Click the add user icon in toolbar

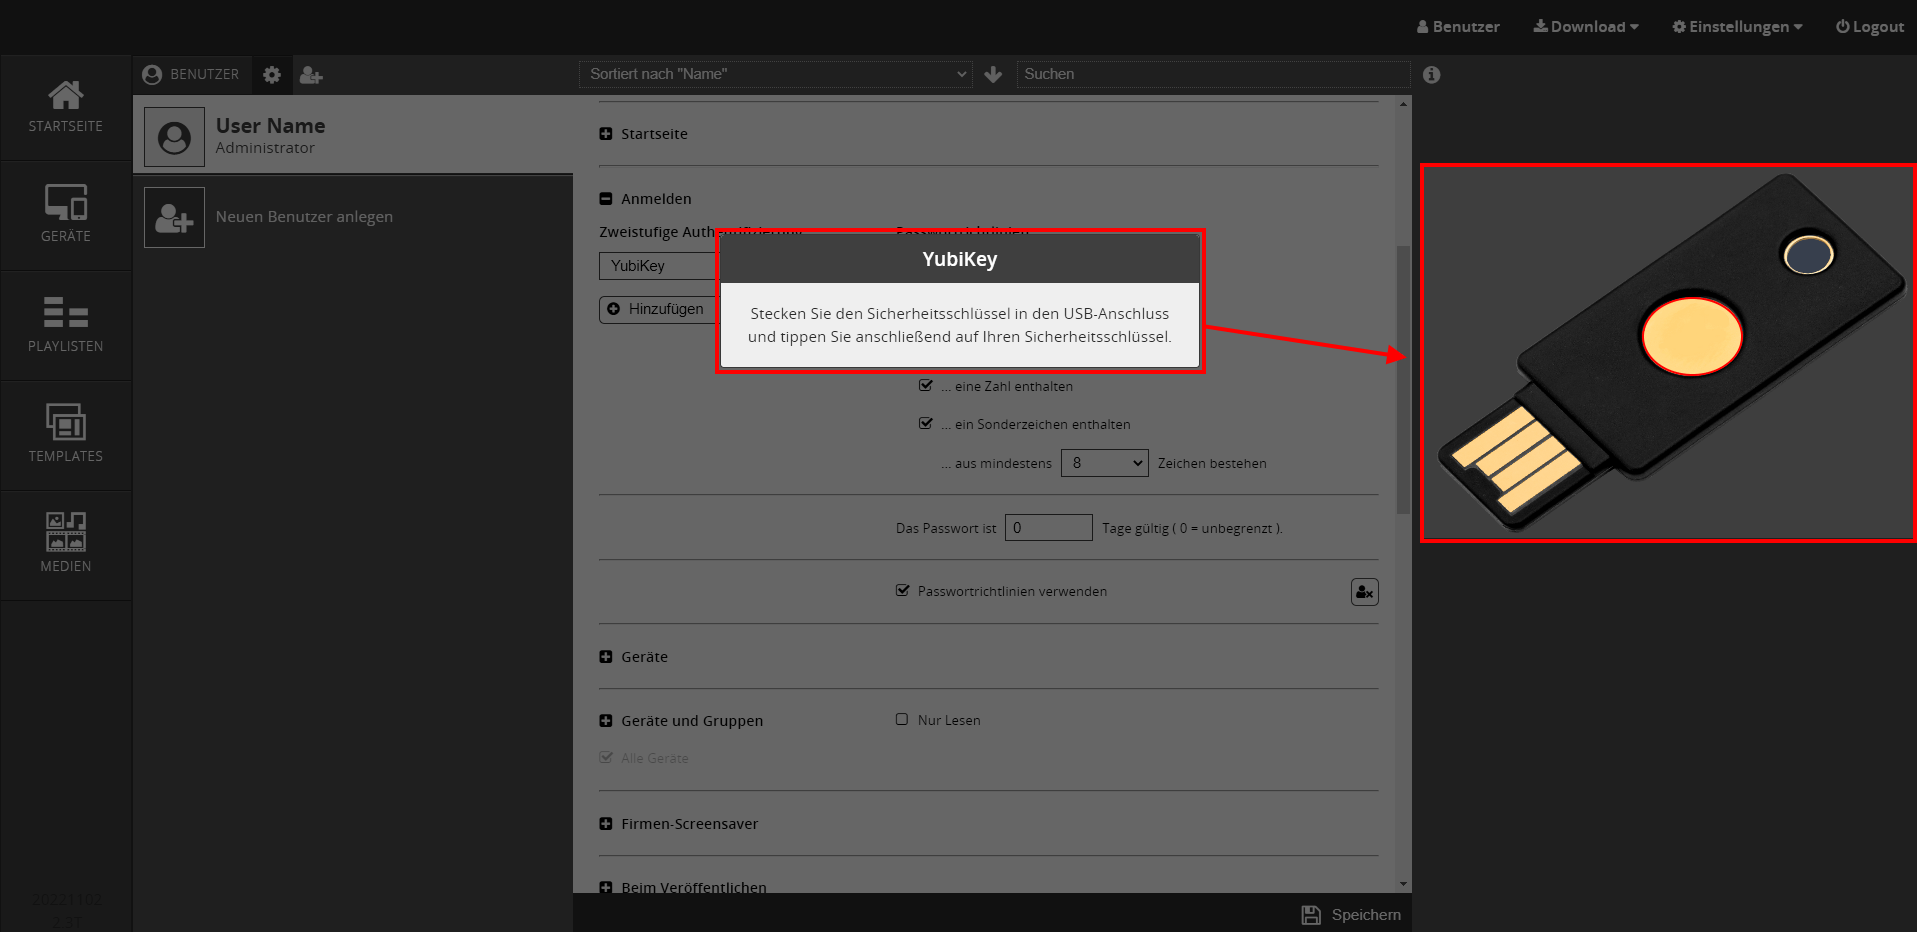[311, 75]
